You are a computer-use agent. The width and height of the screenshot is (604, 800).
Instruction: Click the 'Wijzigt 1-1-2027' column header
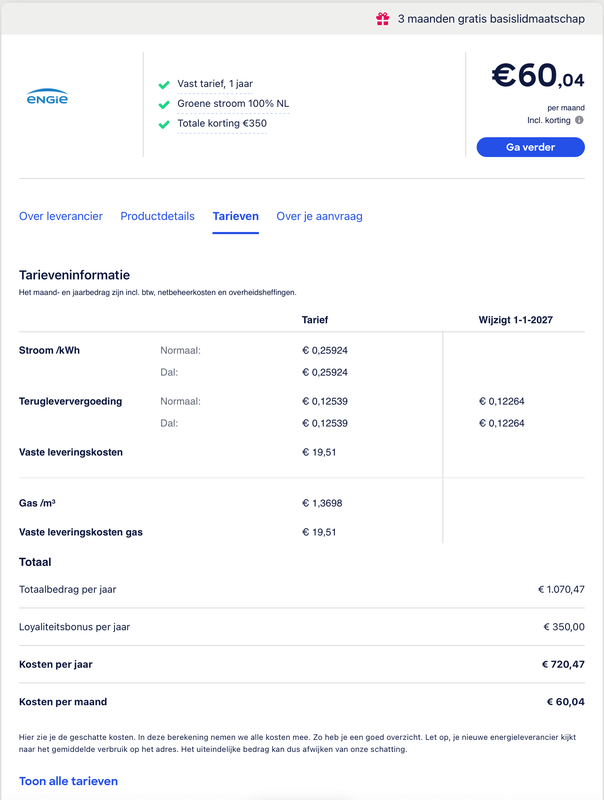tap(515, 320)
